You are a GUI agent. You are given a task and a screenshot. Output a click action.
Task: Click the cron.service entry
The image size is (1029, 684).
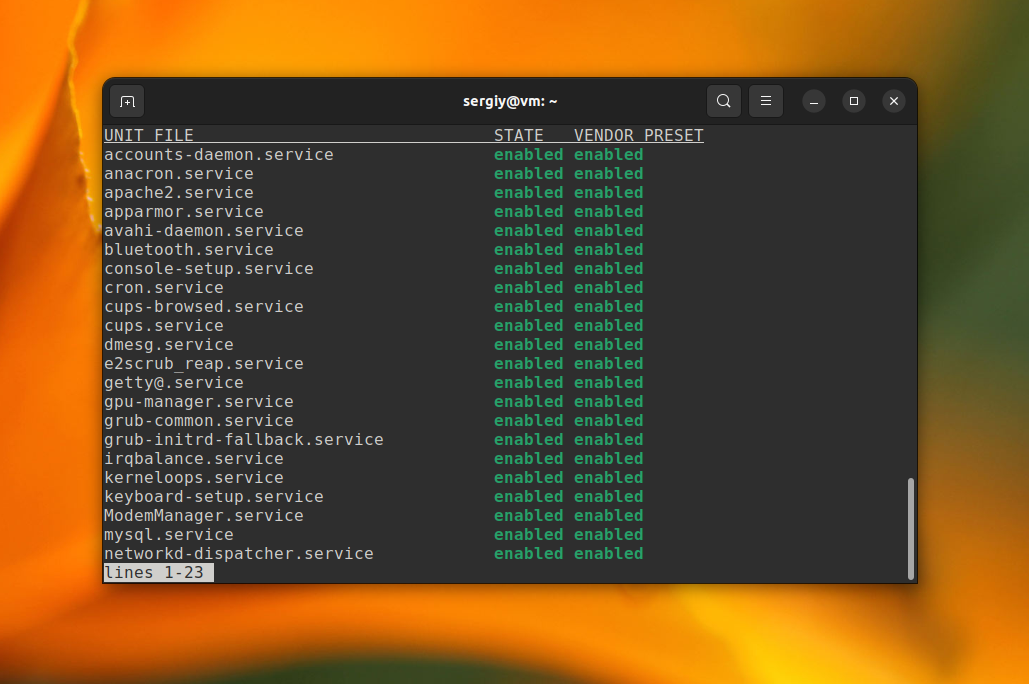pyautogui.click(x=164, y=288)
